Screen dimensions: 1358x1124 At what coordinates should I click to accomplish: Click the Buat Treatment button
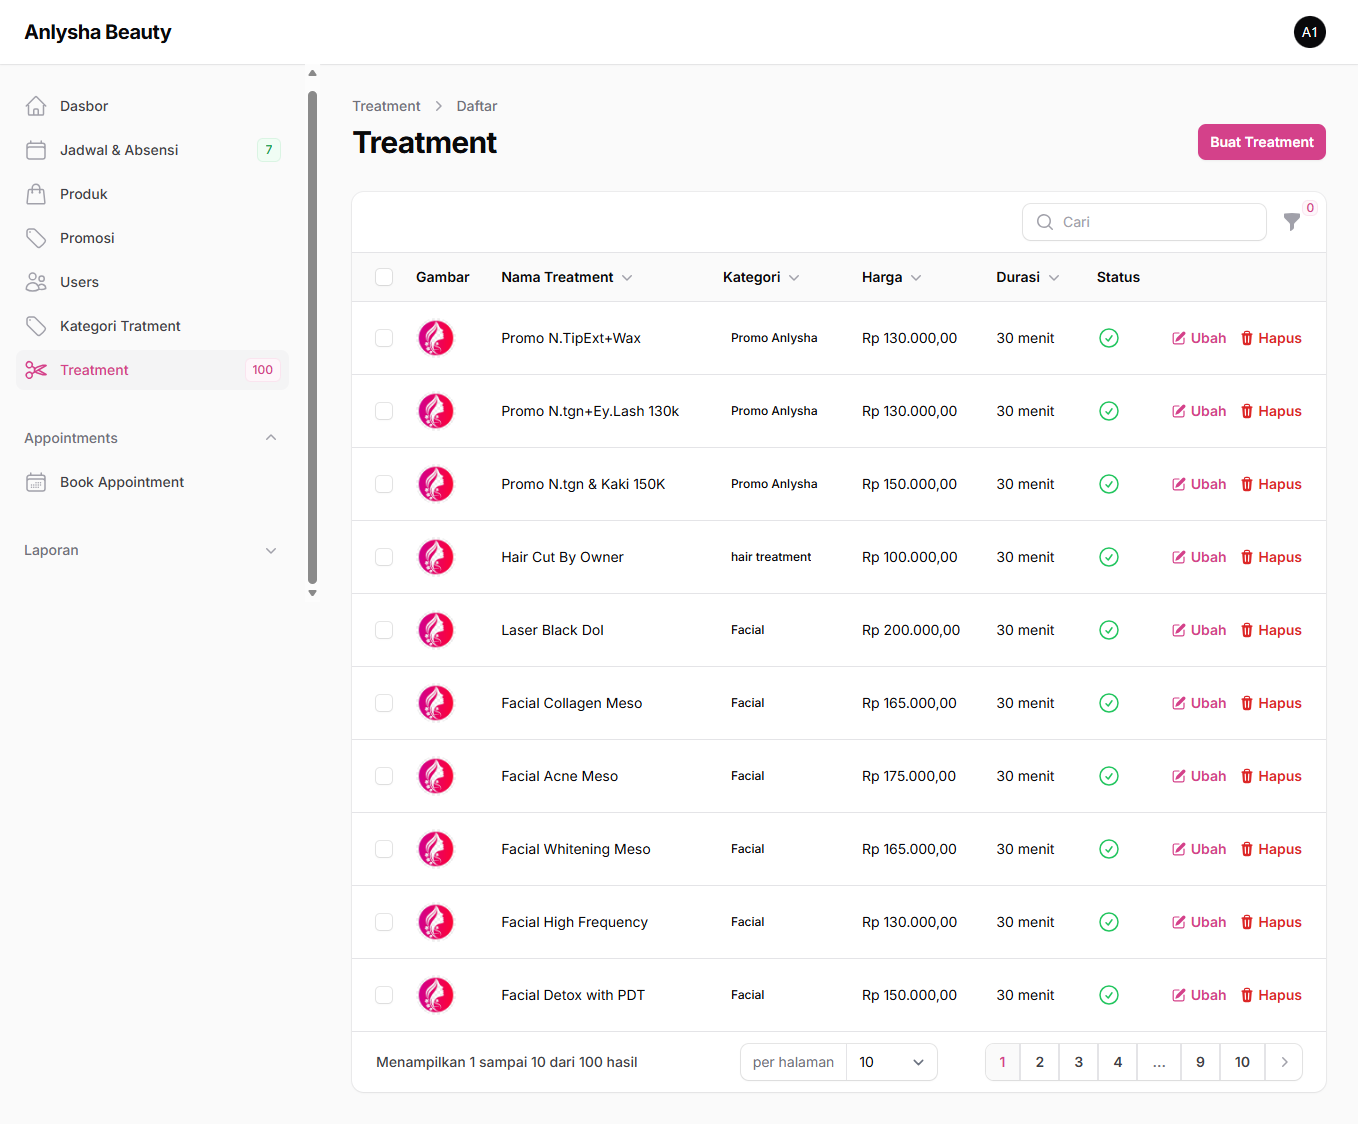[x=1261, y=142]
